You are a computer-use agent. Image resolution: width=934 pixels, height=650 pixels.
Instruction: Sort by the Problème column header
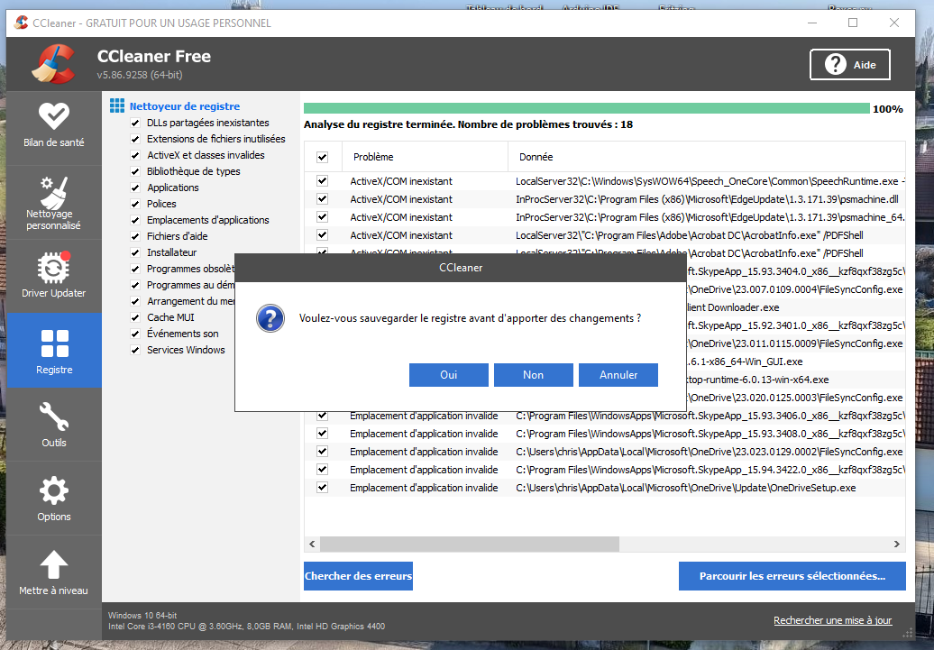425,157
